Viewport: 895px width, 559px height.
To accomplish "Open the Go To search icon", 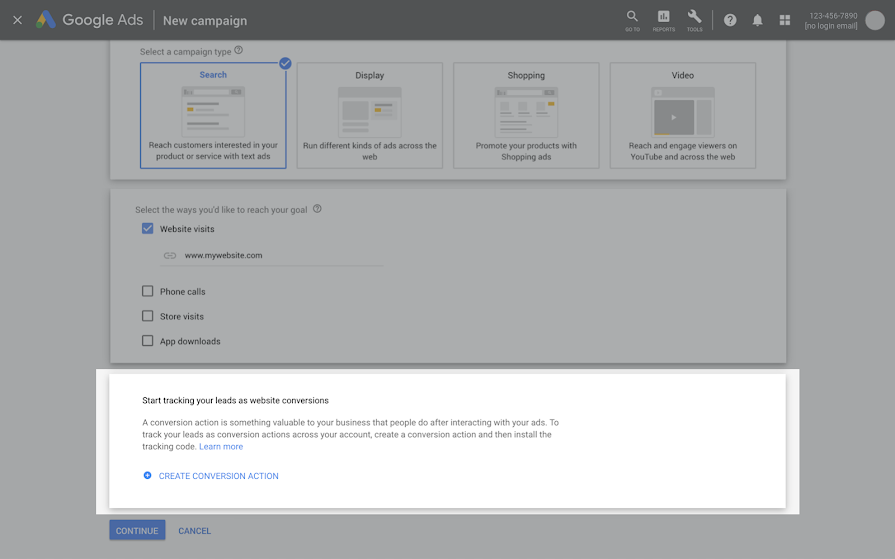I will (632, 19).
